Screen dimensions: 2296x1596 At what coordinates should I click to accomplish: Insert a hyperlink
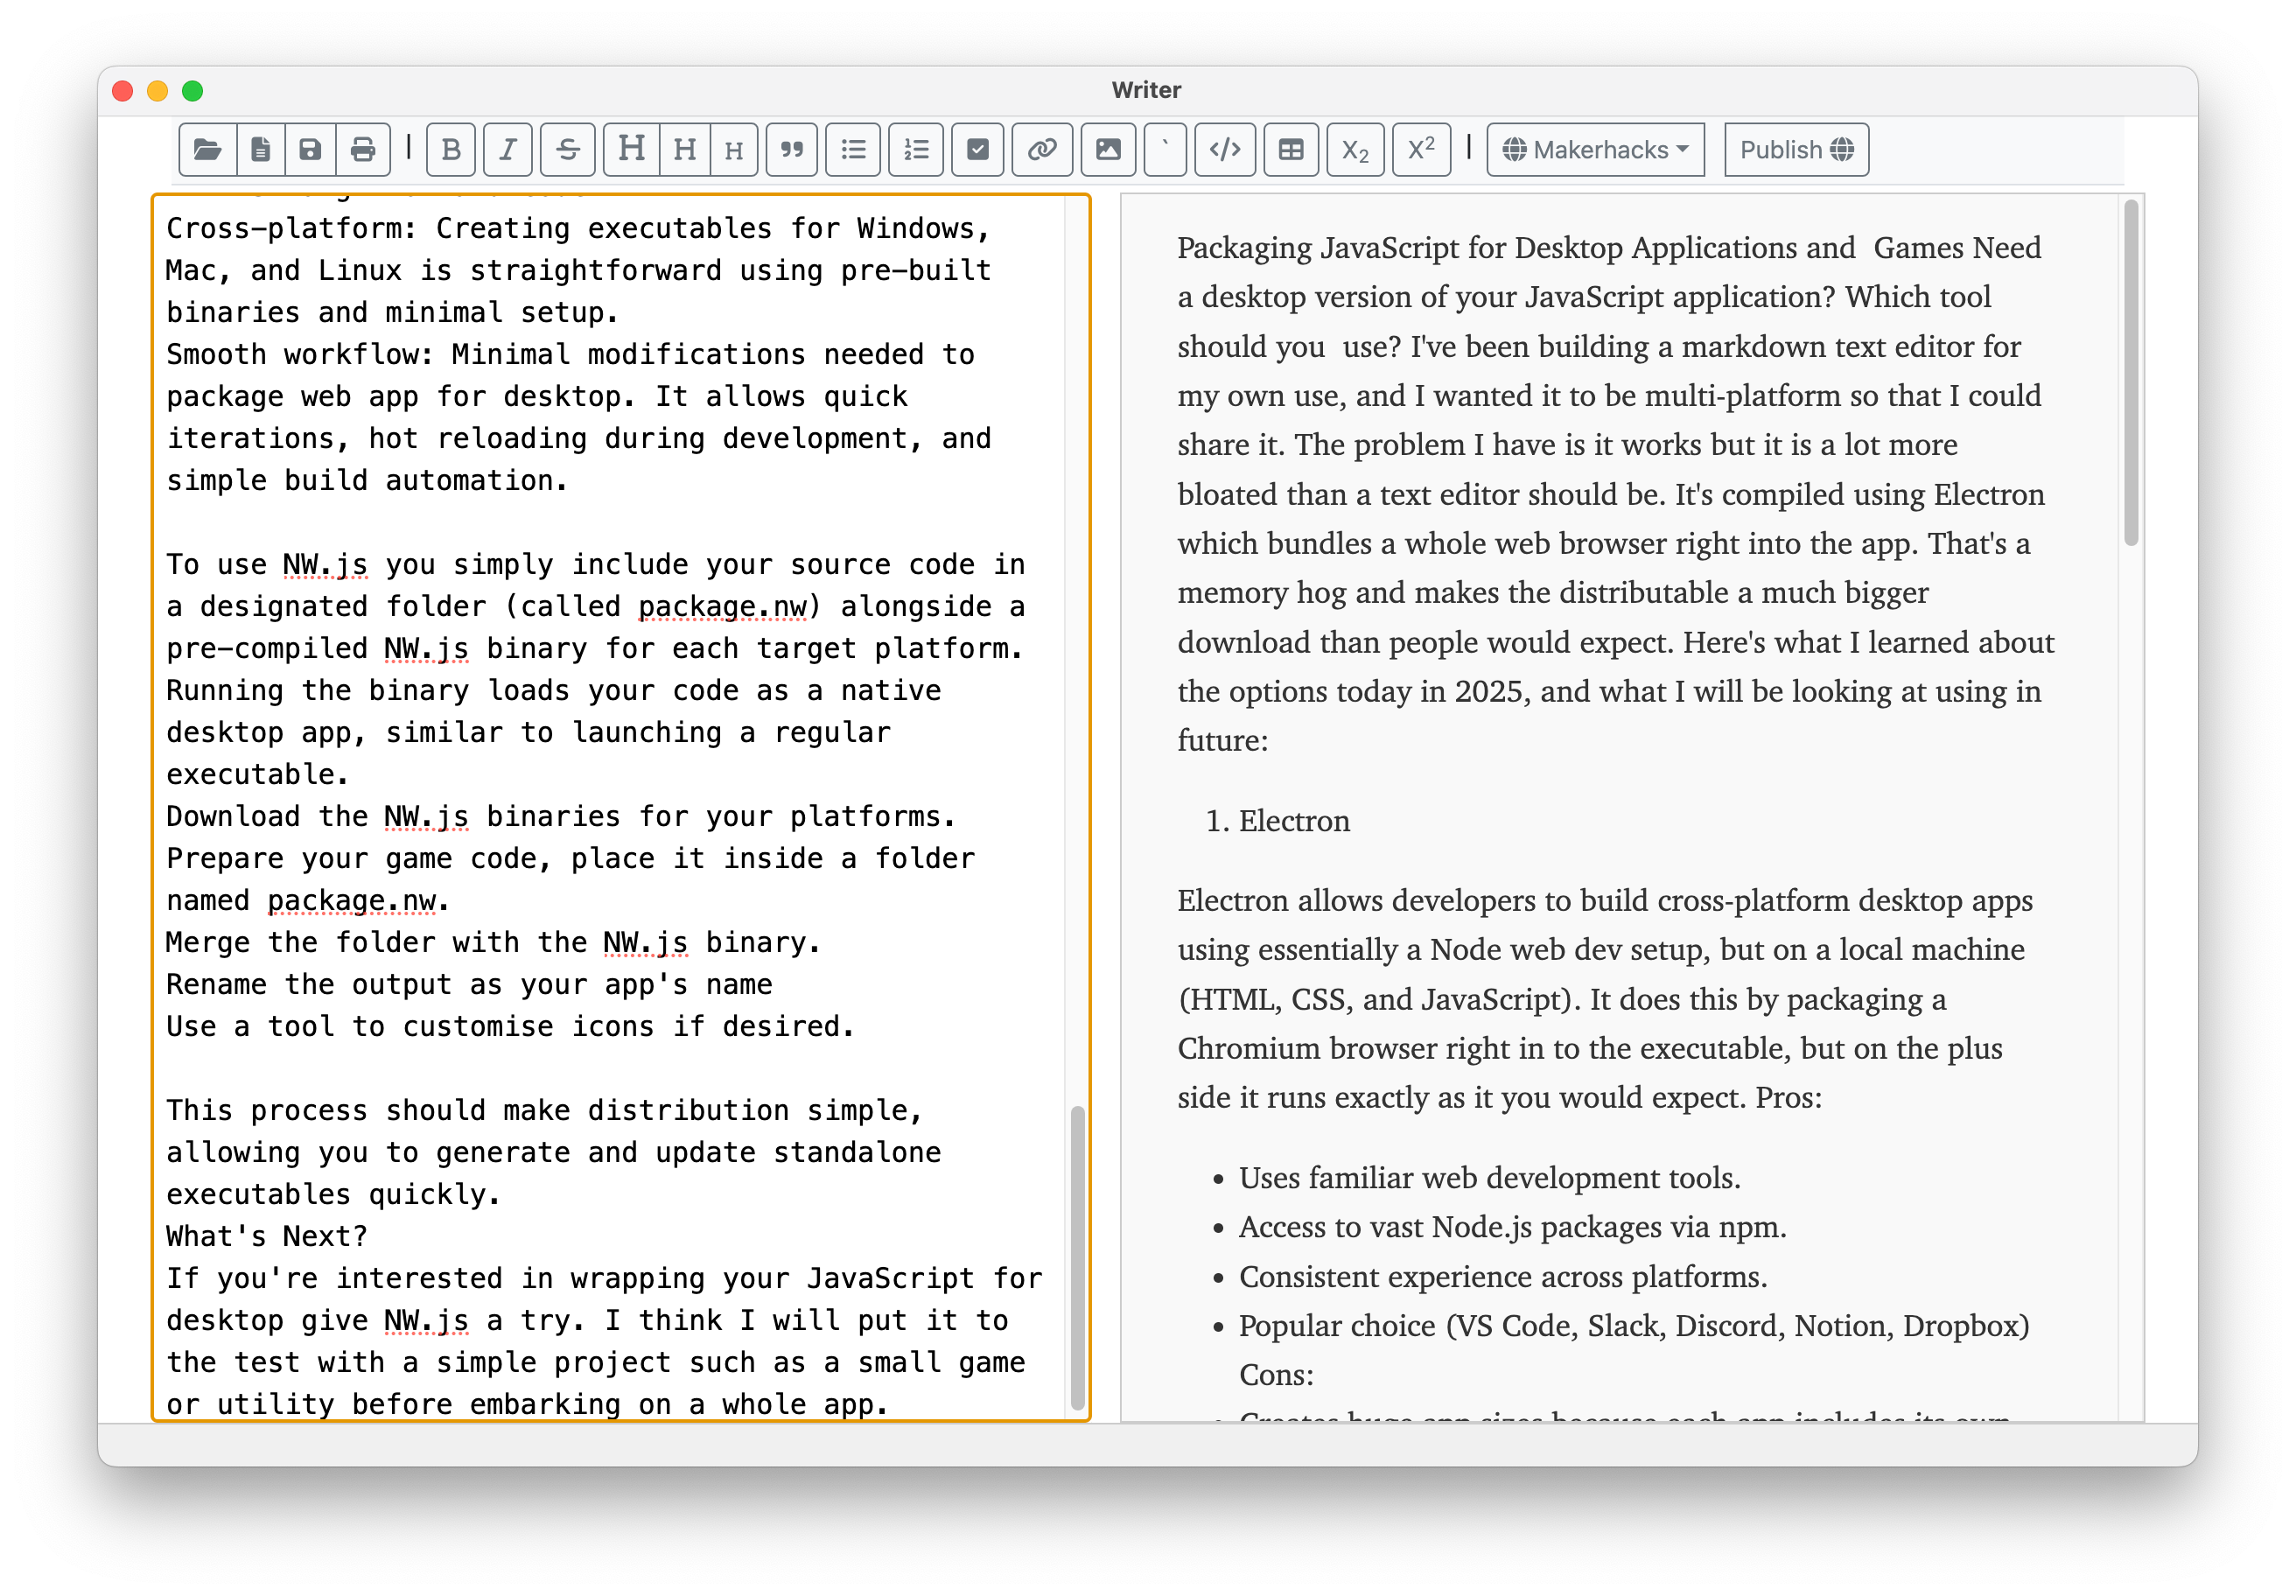pyautogui.click(x=1042, y=150)
